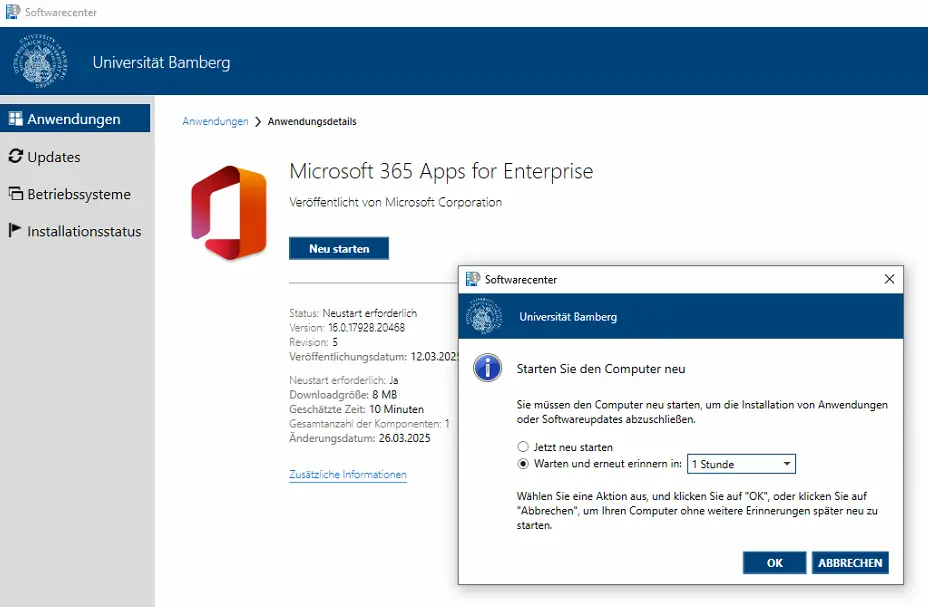Click the dropdown arrow beside 1 Stunde

787,464
